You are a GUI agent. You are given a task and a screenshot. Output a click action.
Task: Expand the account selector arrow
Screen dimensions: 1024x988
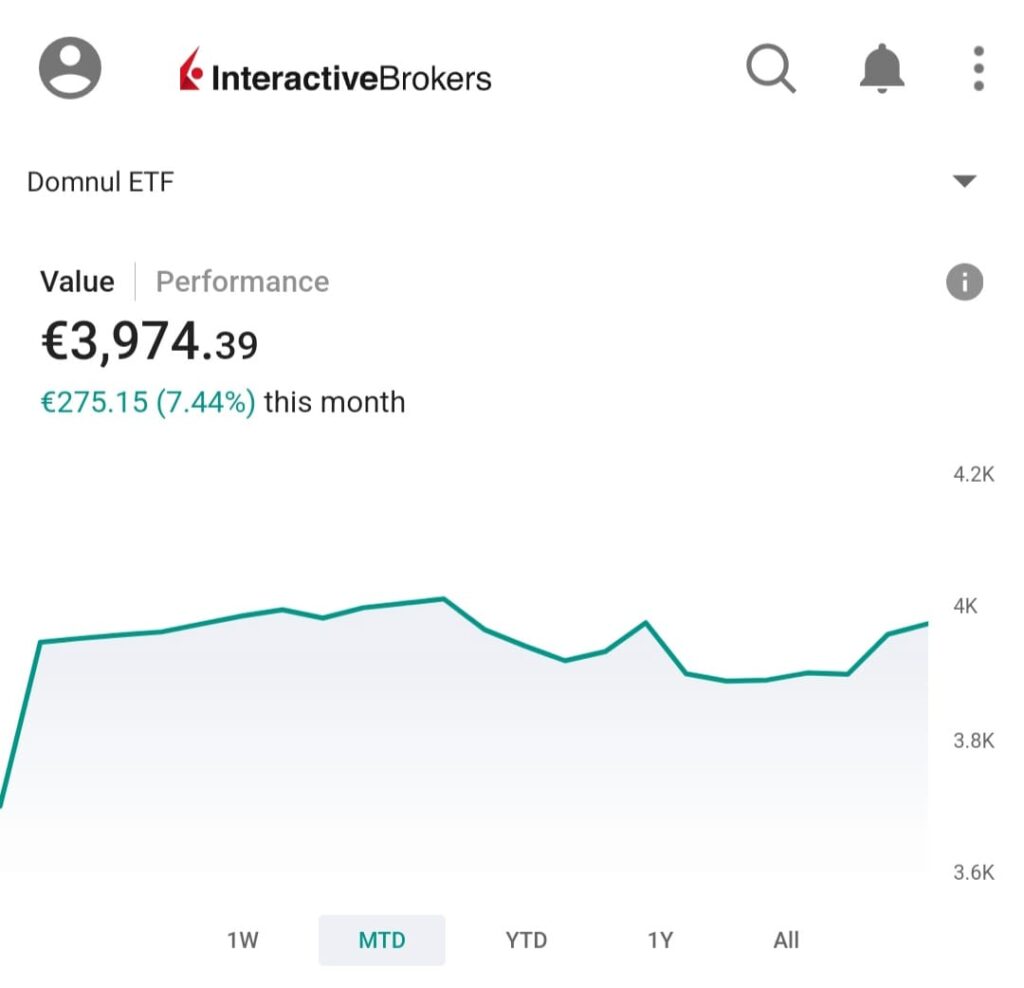pyautogui.click(x=964, y=182)
